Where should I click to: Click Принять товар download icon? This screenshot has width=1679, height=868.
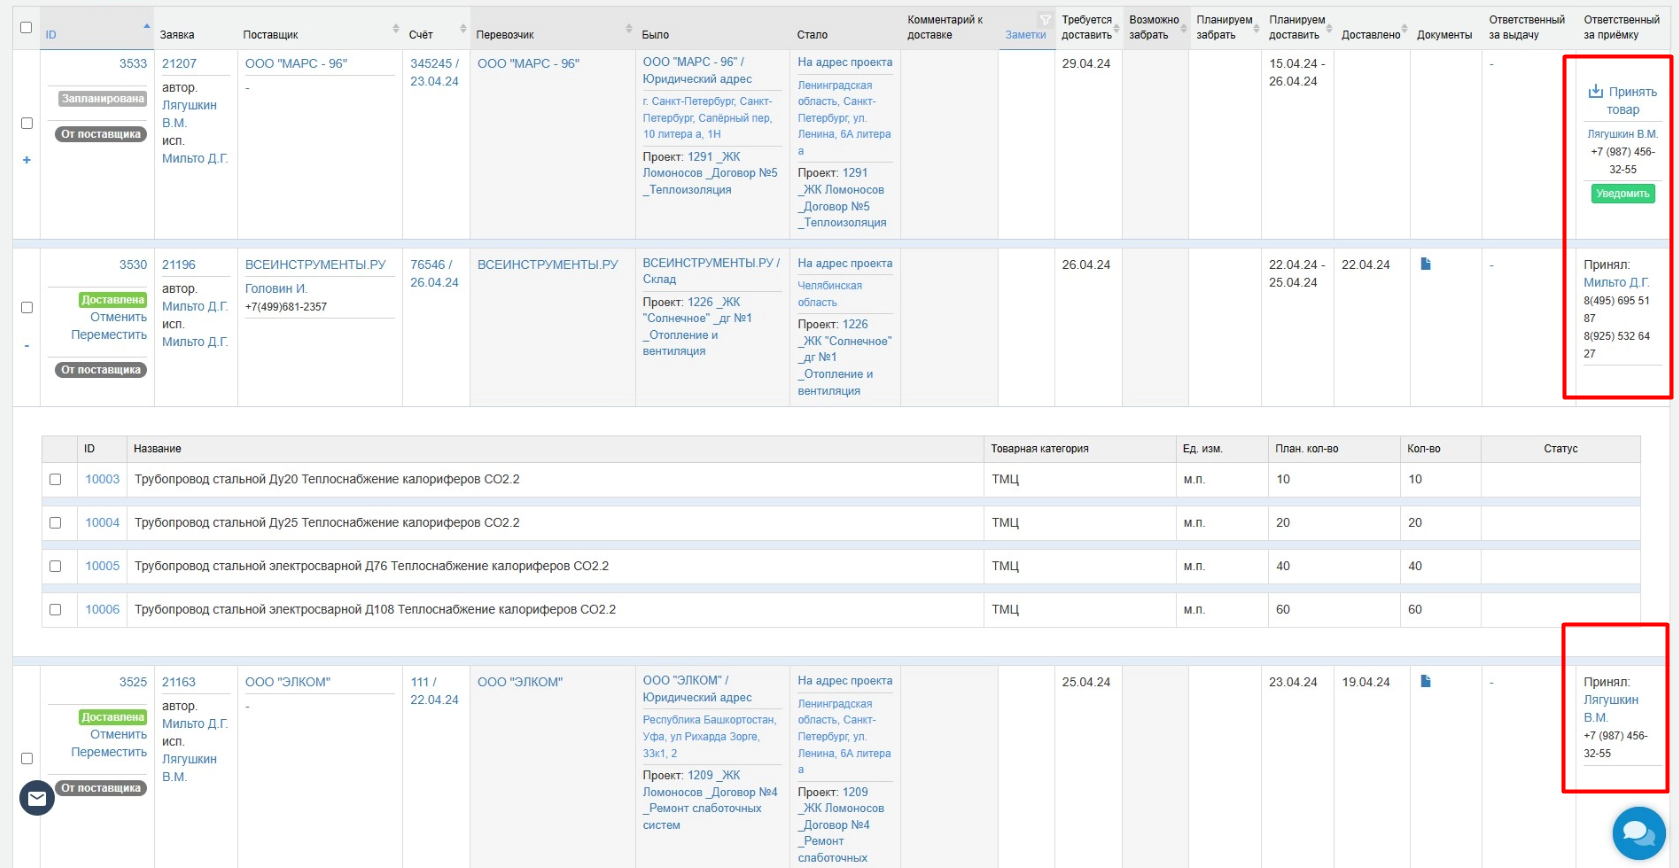(1596, 91)
